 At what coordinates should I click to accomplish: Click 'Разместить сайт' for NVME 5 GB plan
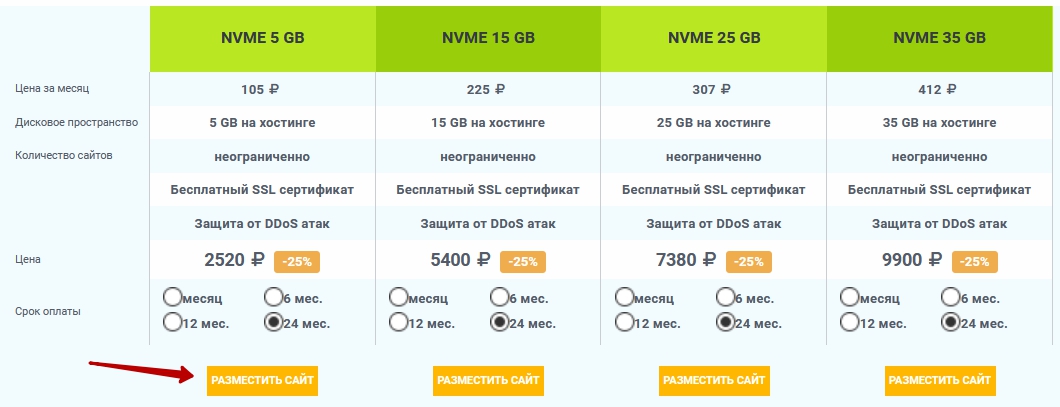[262, 380]
